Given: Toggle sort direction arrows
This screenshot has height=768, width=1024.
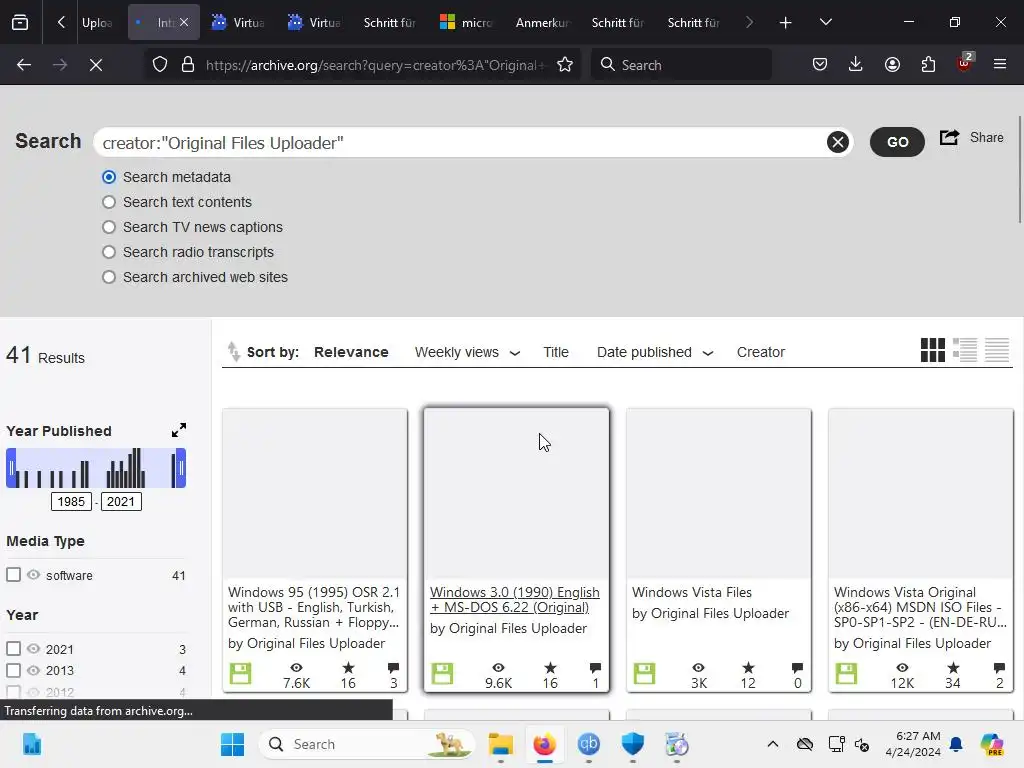Looking at the screenshot, I should (x=233, y=352).
